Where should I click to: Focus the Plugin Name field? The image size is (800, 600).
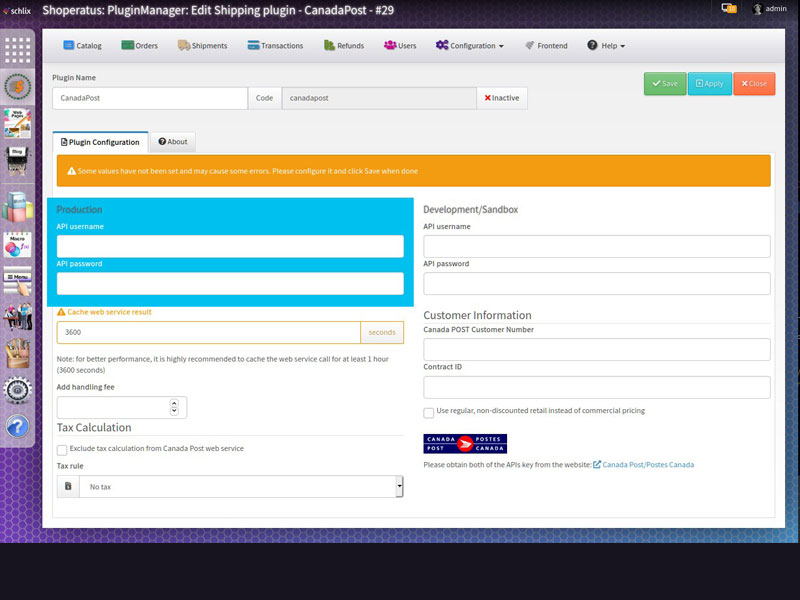pyautogui.click(x=150, y=98)
